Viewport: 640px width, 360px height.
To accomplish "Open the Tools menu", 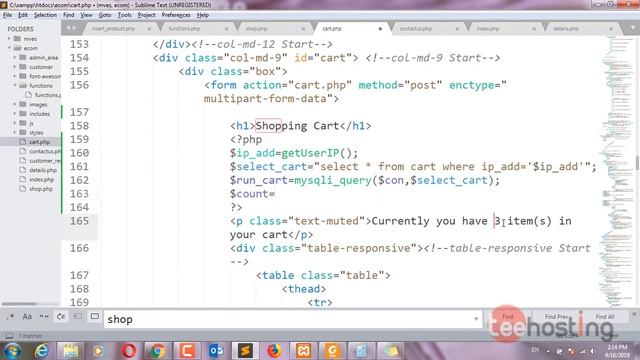I will click(x=124, y=15).
